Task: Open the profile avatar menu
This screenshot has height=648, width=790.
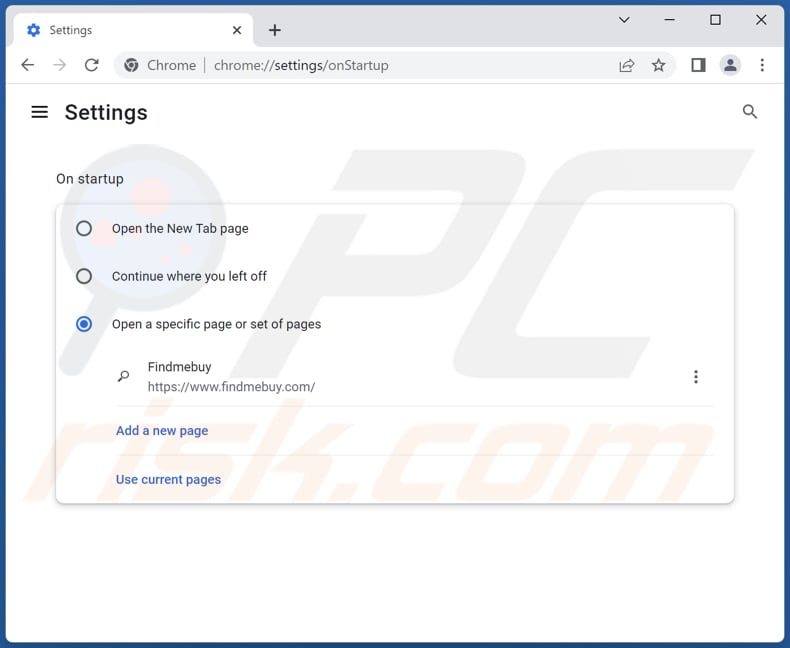Action: pyautogui.click(x=730, y=65)
